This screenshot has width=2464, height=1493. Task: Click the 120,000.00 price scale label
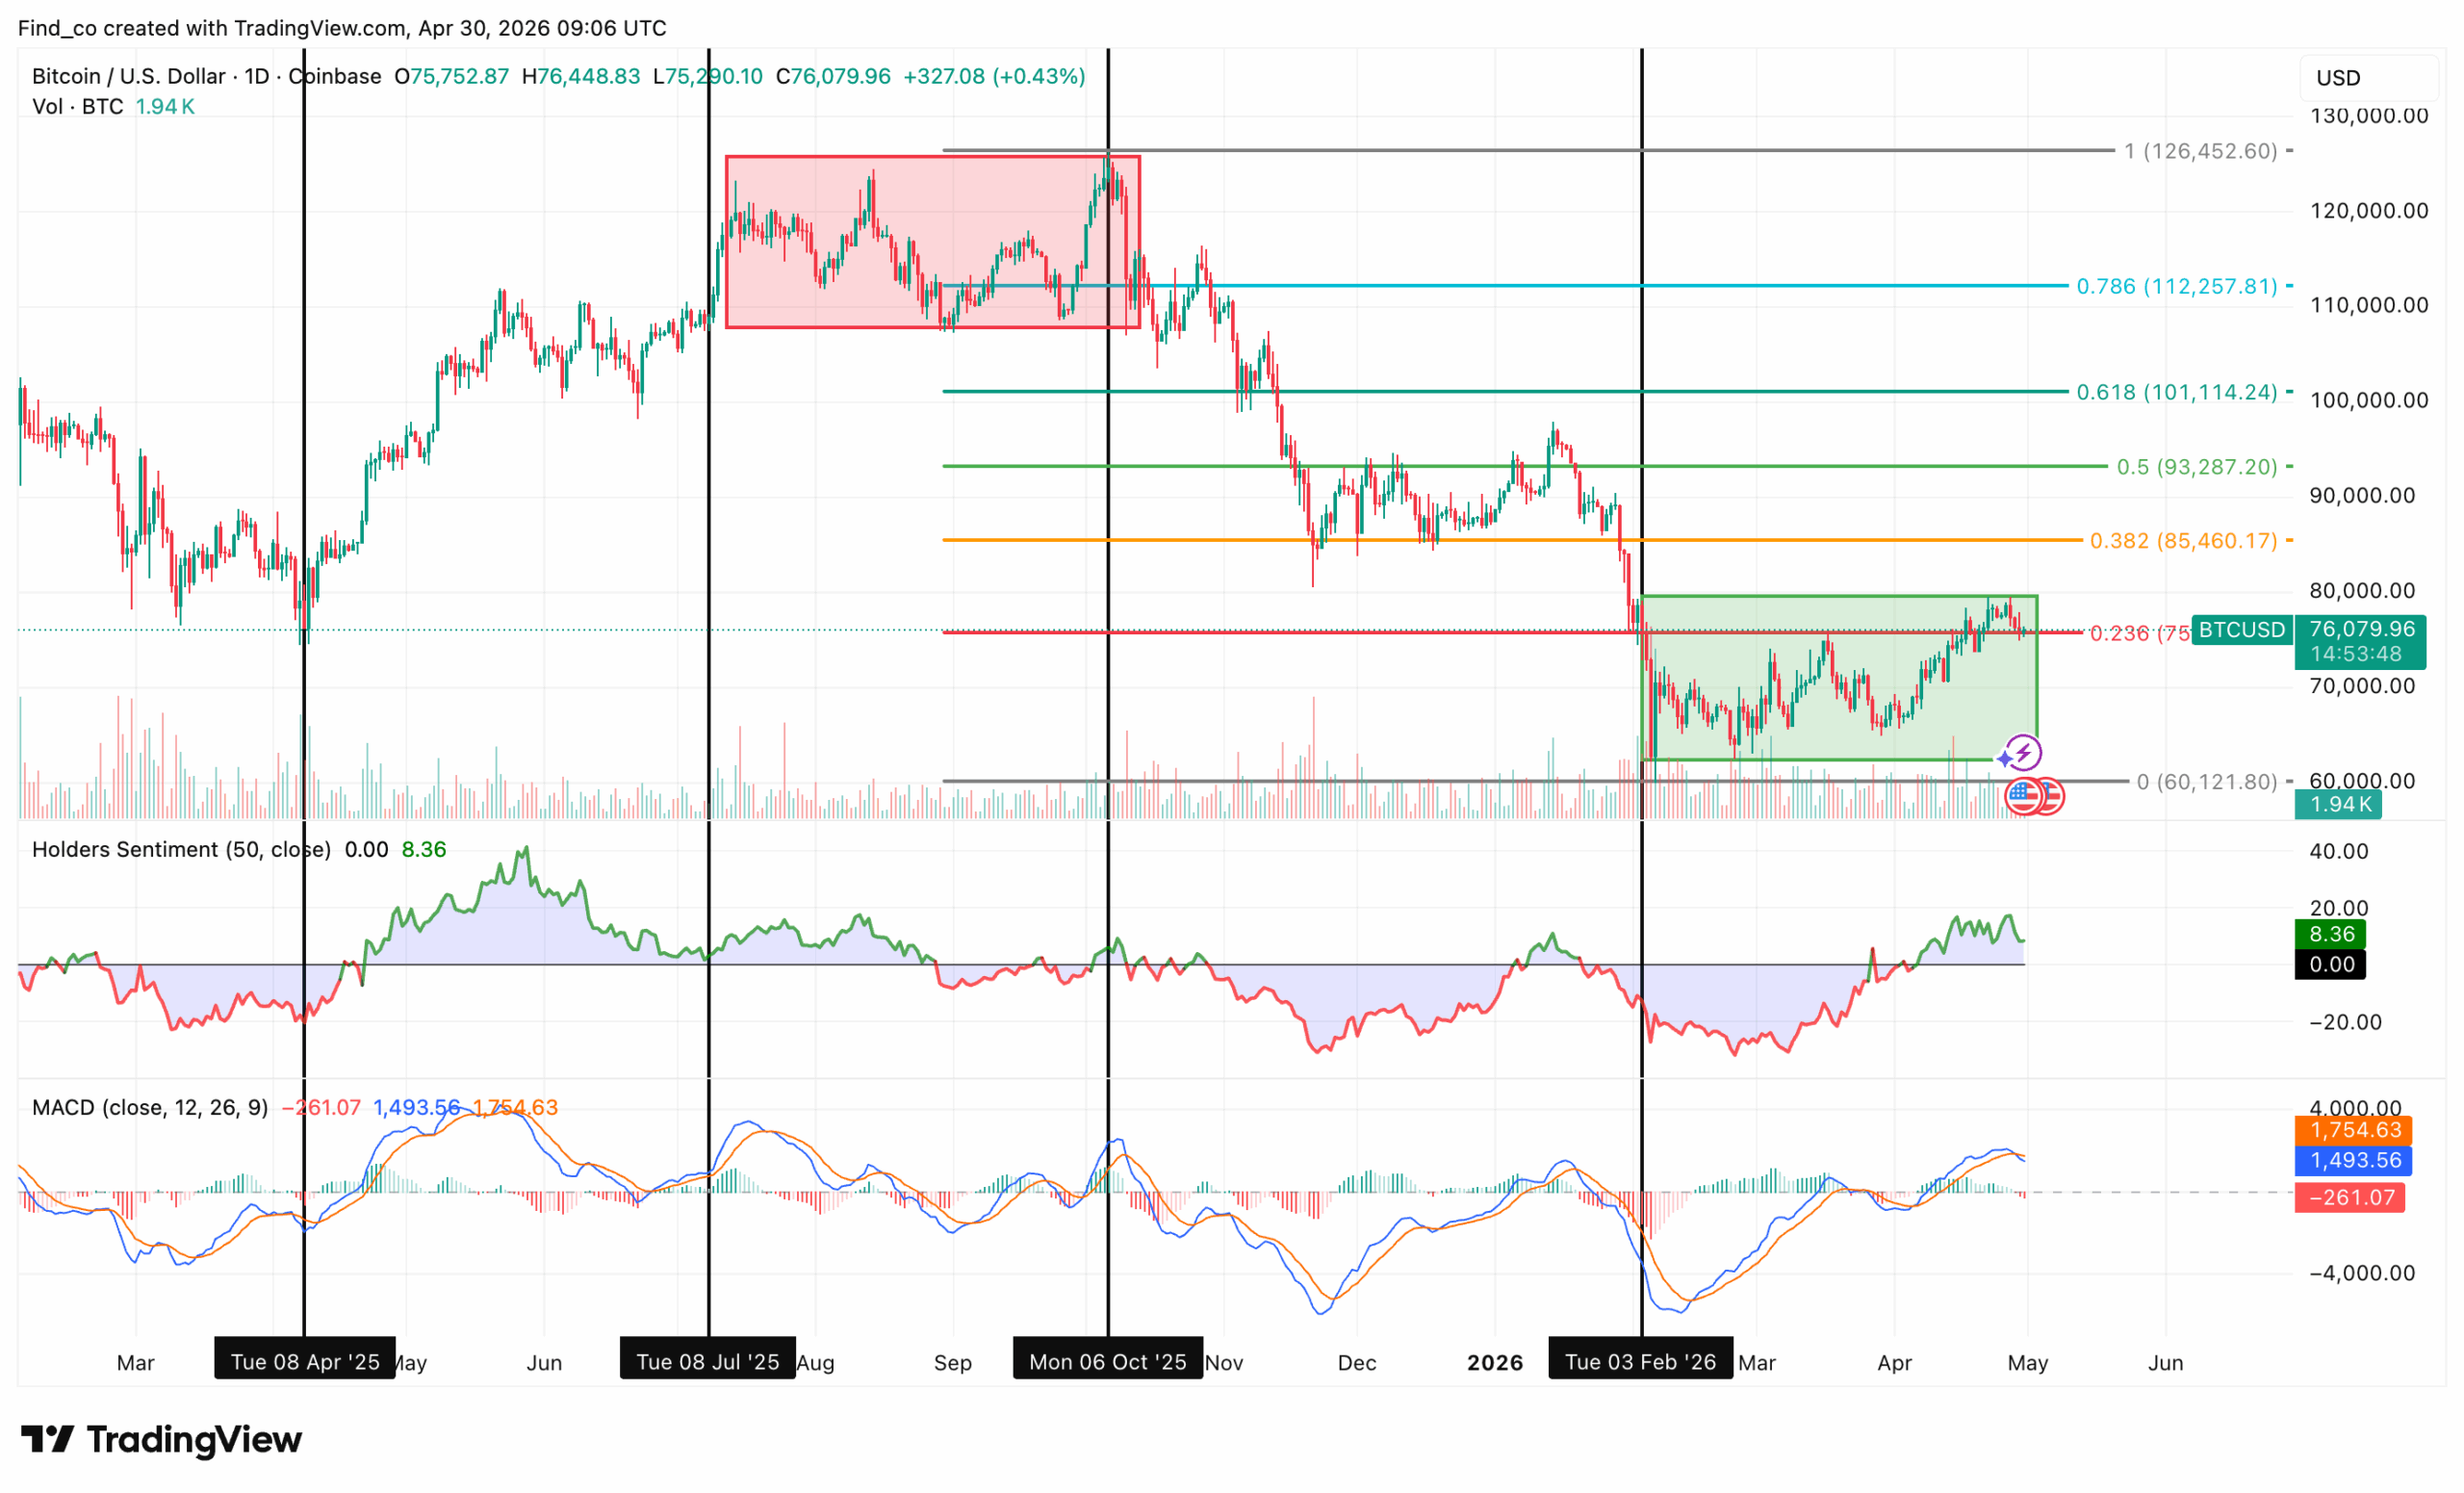[x=2369, y=210]
